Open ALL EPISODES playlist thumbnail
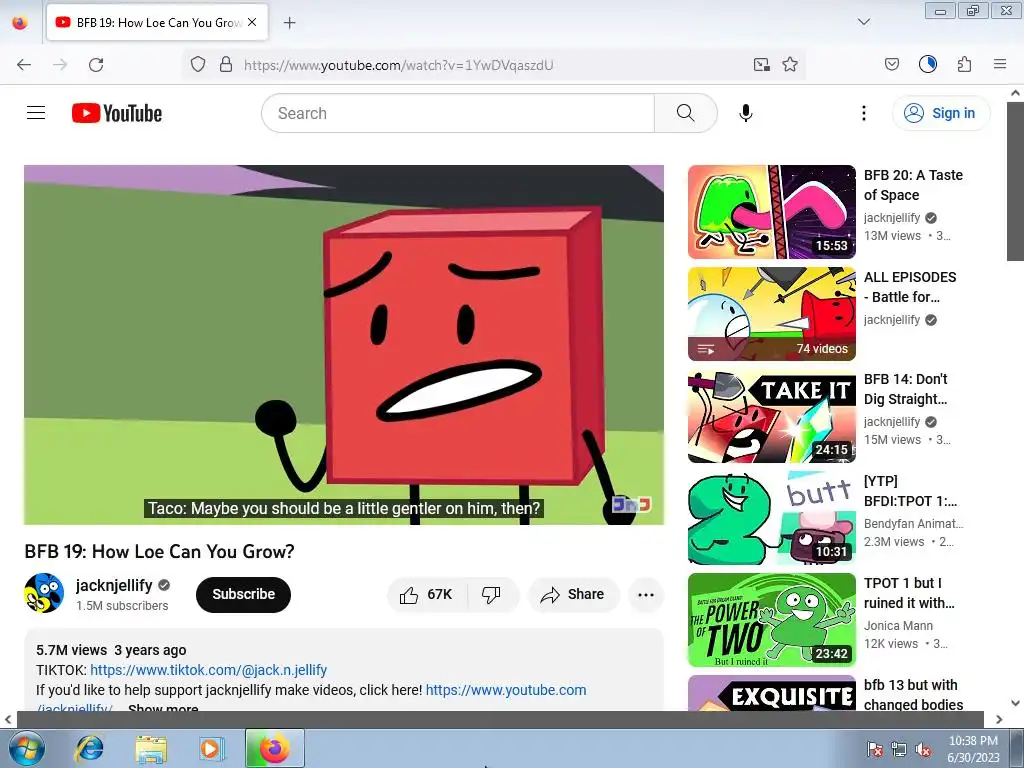This screenshot has height=768, width=1024. pos(772,314)
